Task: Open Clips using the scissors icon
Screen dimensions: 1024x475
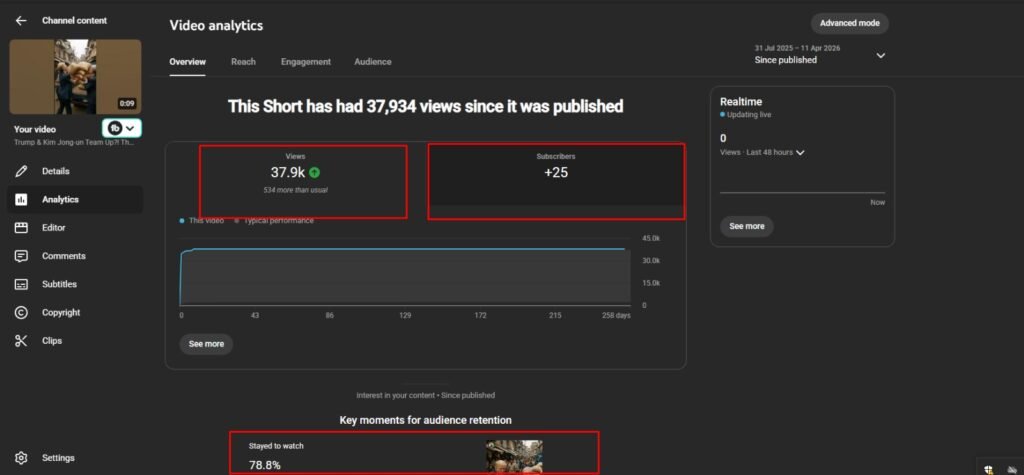Action: [21, 341]
